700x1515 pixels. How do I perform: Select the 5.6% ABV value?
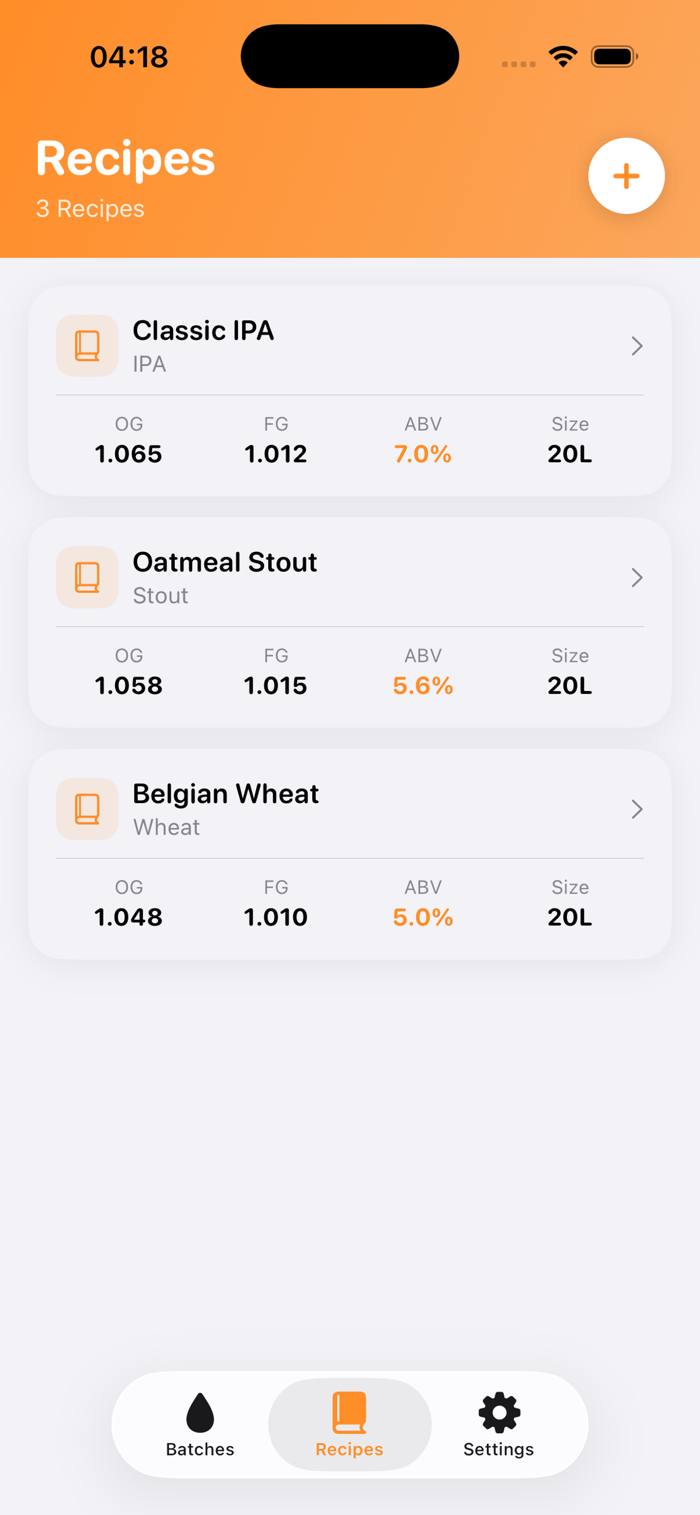(423, 686)
